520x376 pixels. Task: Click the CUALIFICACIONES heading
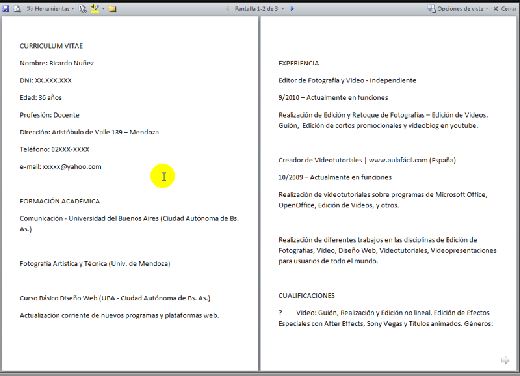[x=306, y=295]
